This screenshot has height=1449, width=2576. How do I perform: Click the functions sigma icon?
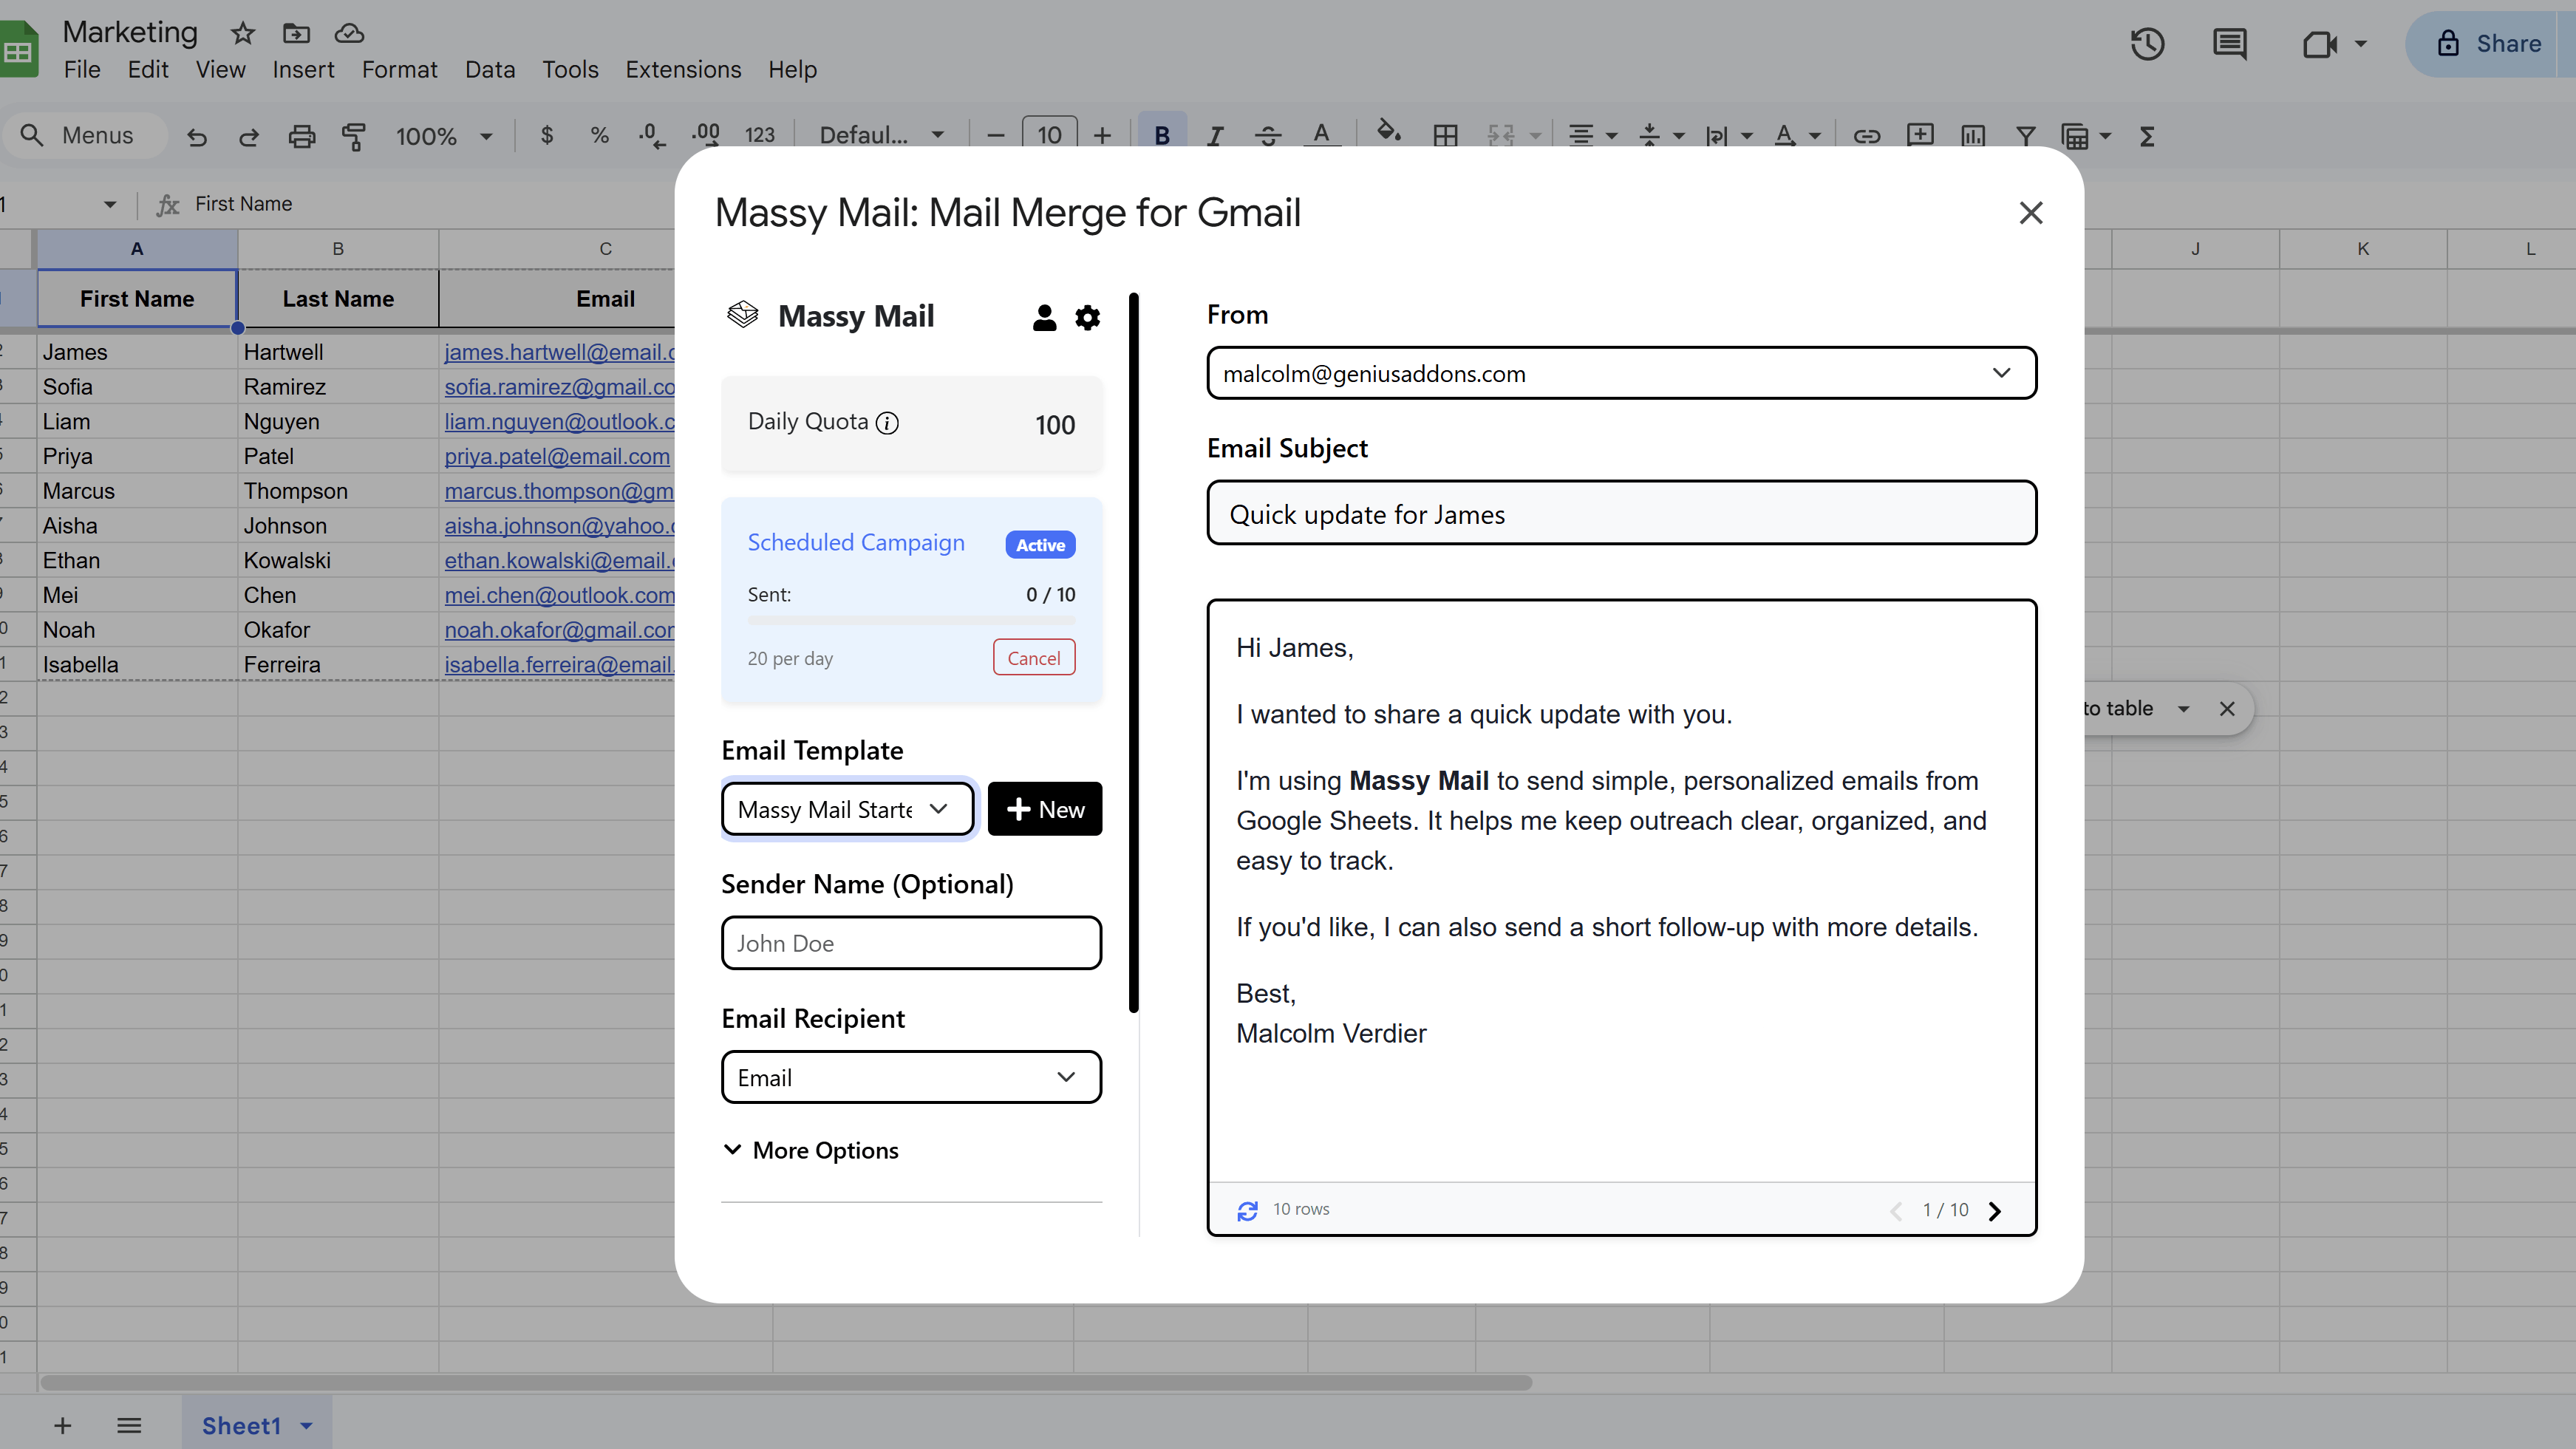click(x=2148, y=136)
